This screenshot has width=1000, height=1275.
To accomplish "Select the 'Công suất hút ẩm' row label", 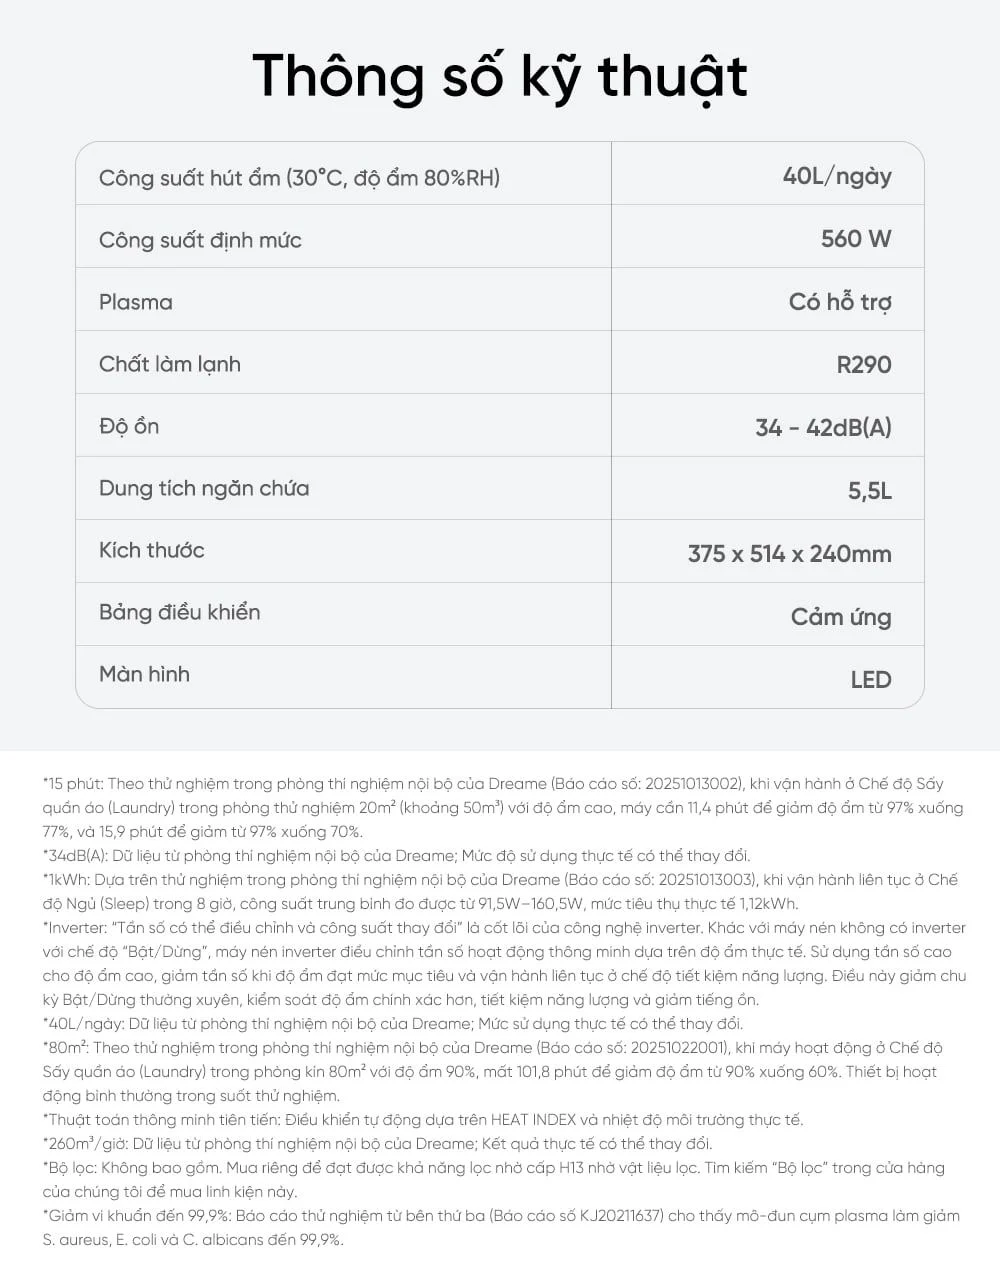I will coord(300,178).
